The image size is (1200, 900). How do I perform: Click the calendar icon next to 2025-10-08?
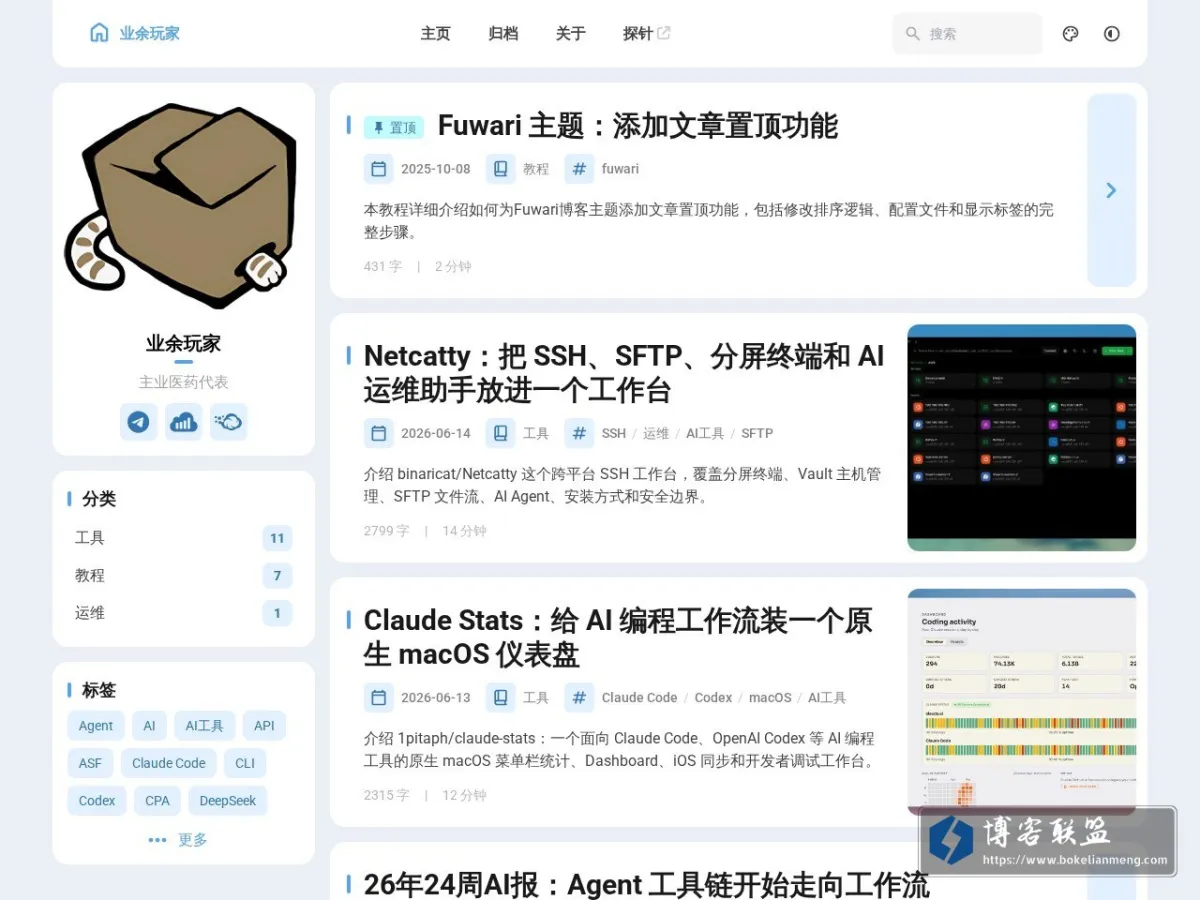click(378, 169)
